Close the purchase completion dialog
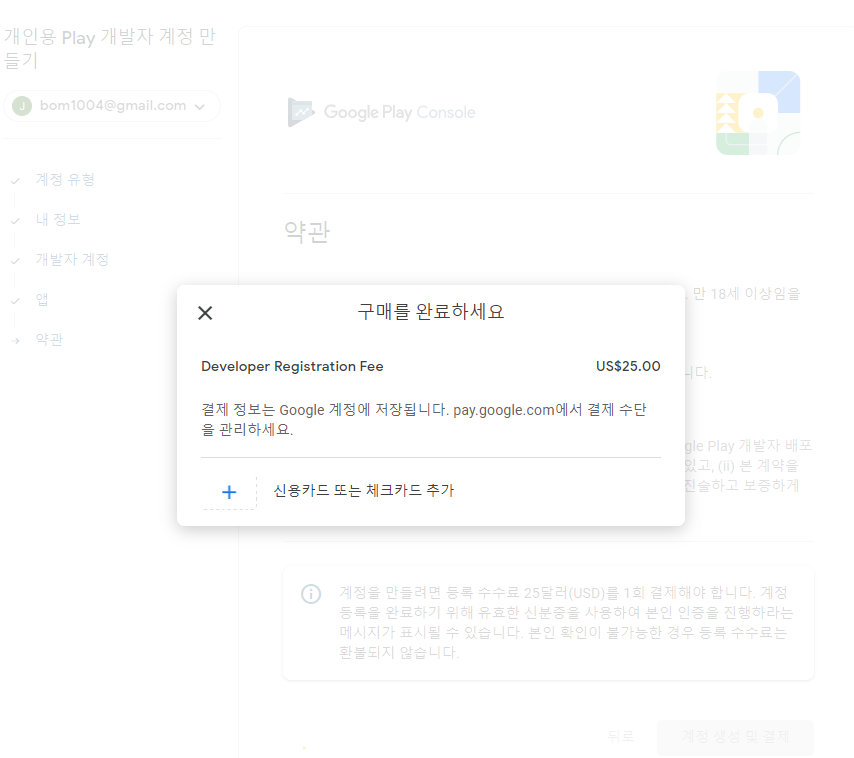This screenshot has width=854, height=758. coord(205,313)
